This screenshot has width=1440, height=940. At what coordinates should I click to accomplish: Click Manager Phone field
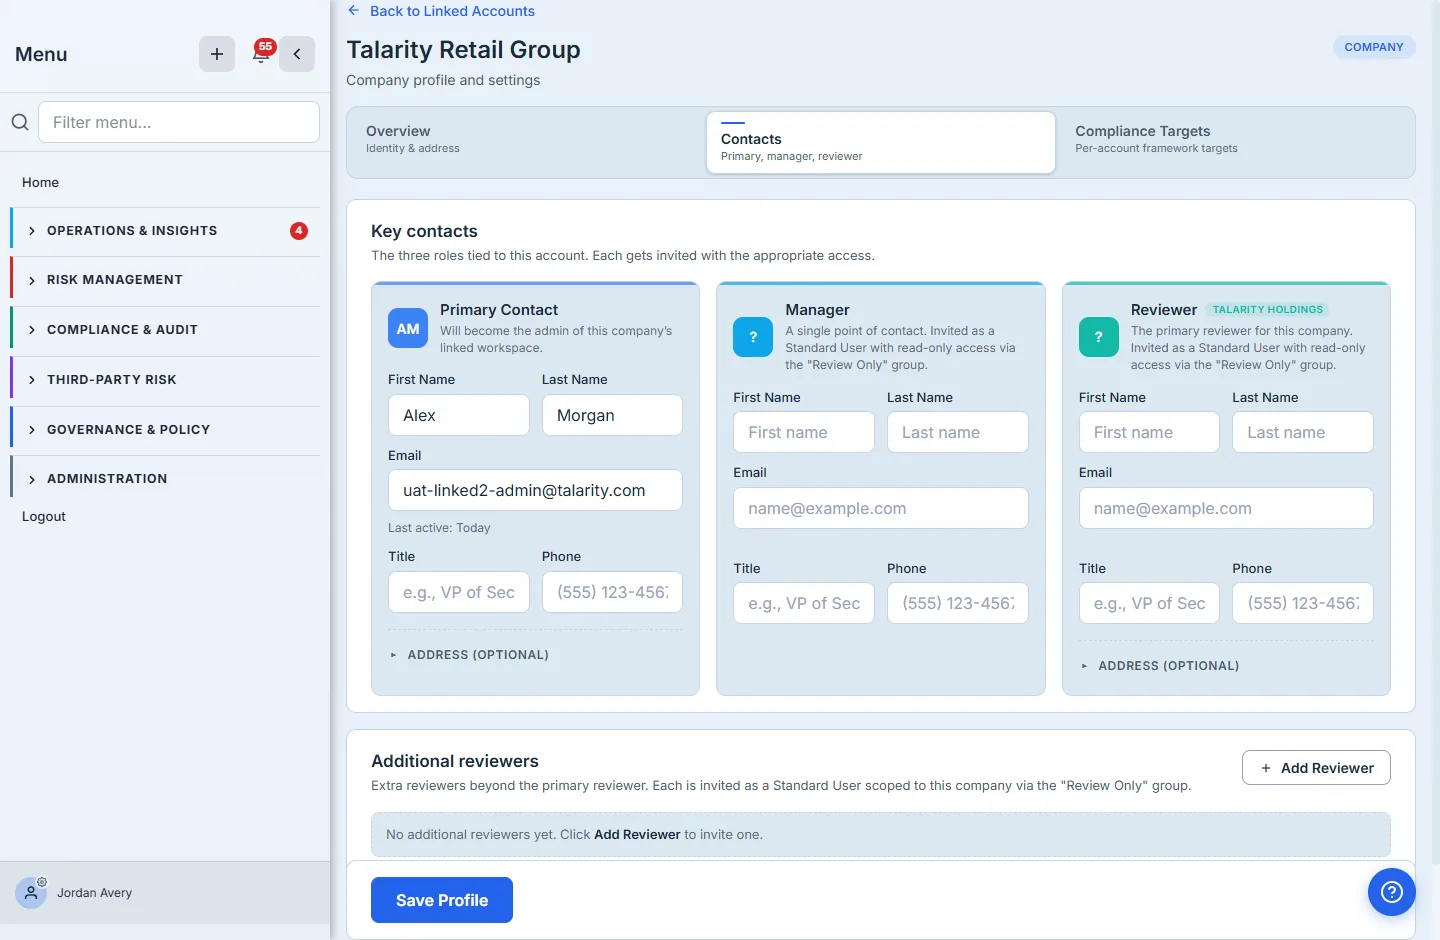(958, 603)
